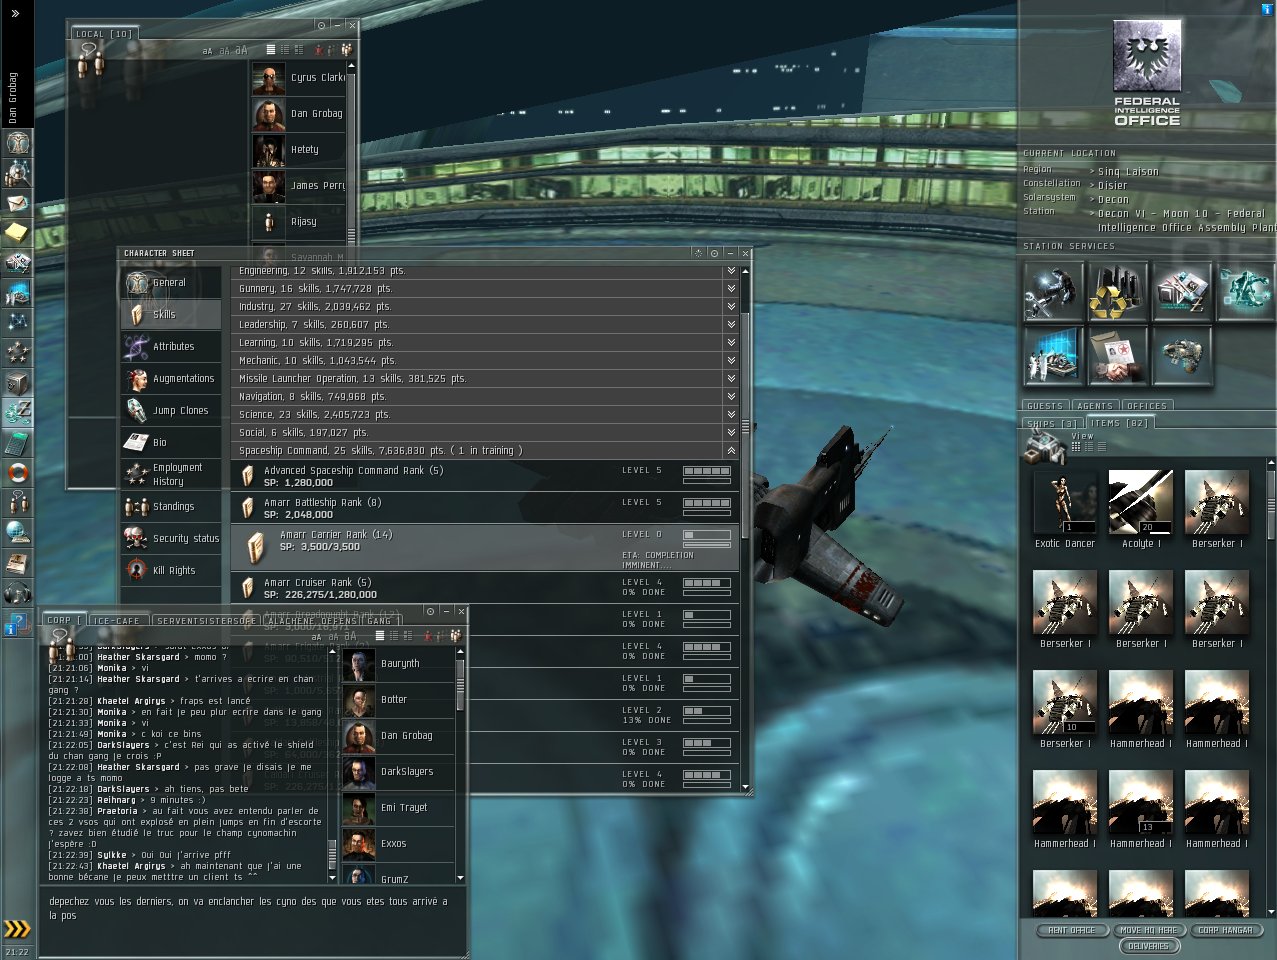The width and height of the screenshot is (1277, 960).
Task: Open the Wallet icon with ISK coins
Action: point(17,413)
